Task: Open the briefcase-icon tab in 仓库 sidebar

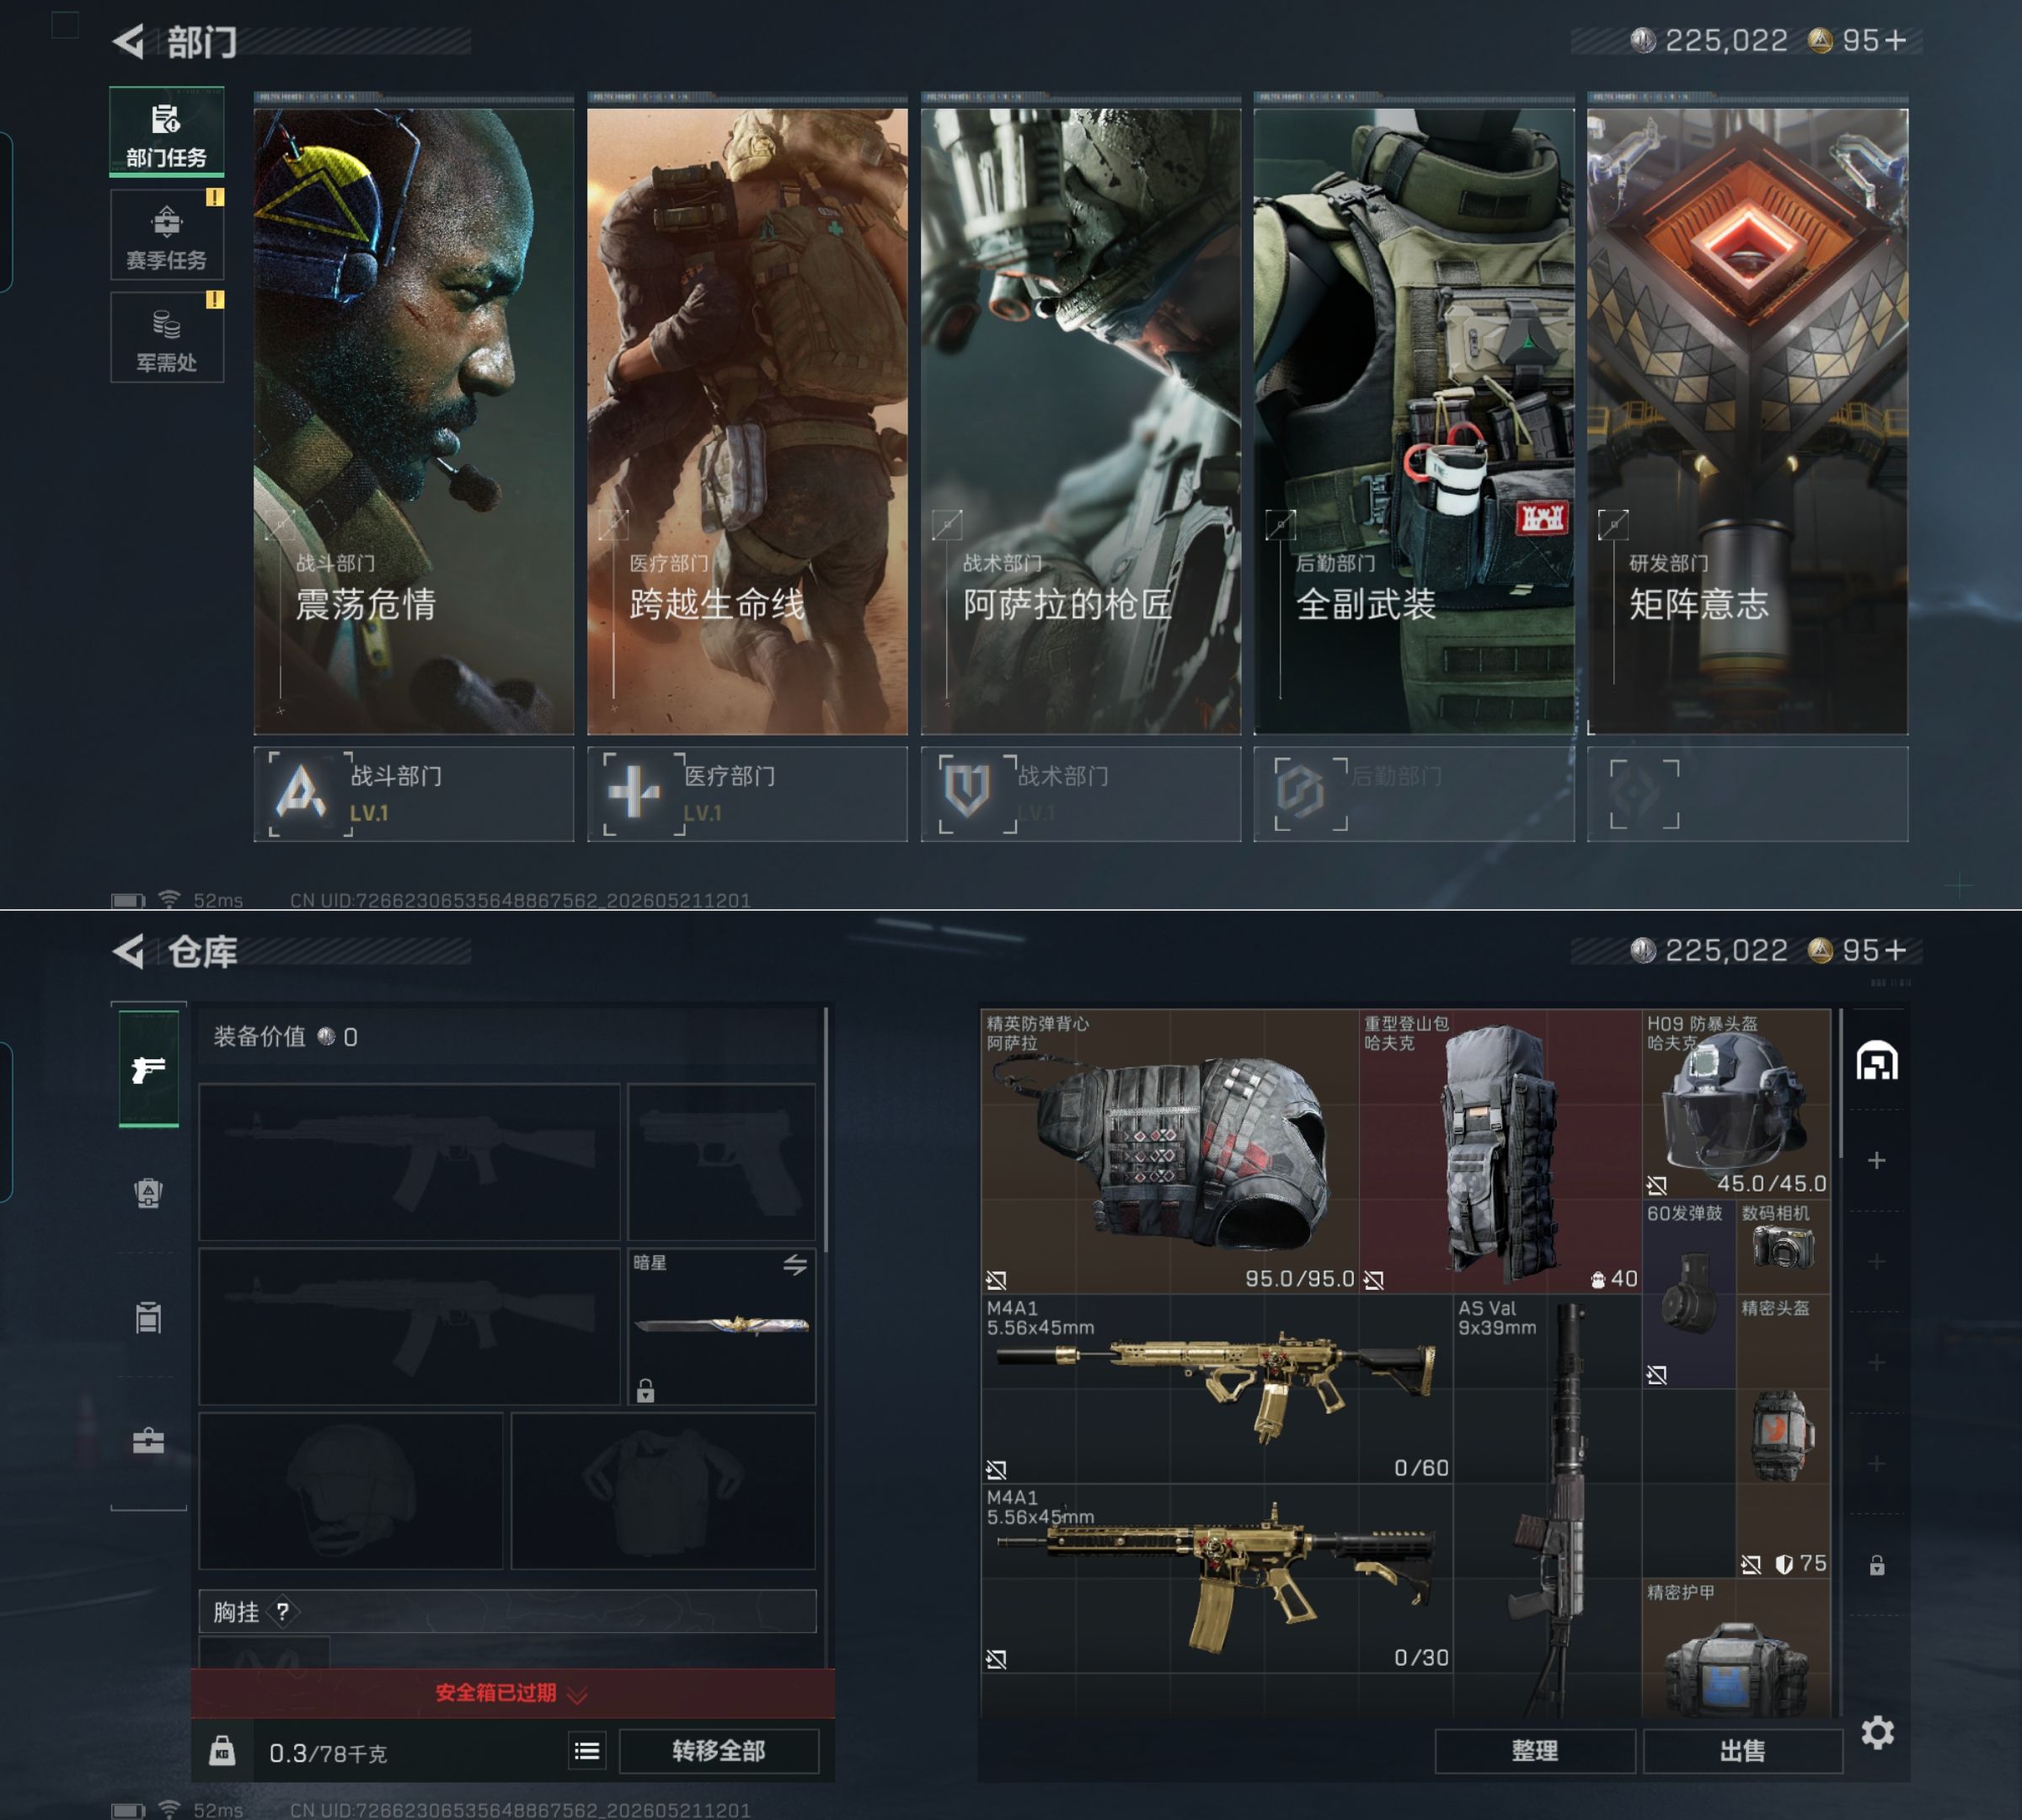Action: [x=149, y=1440]
